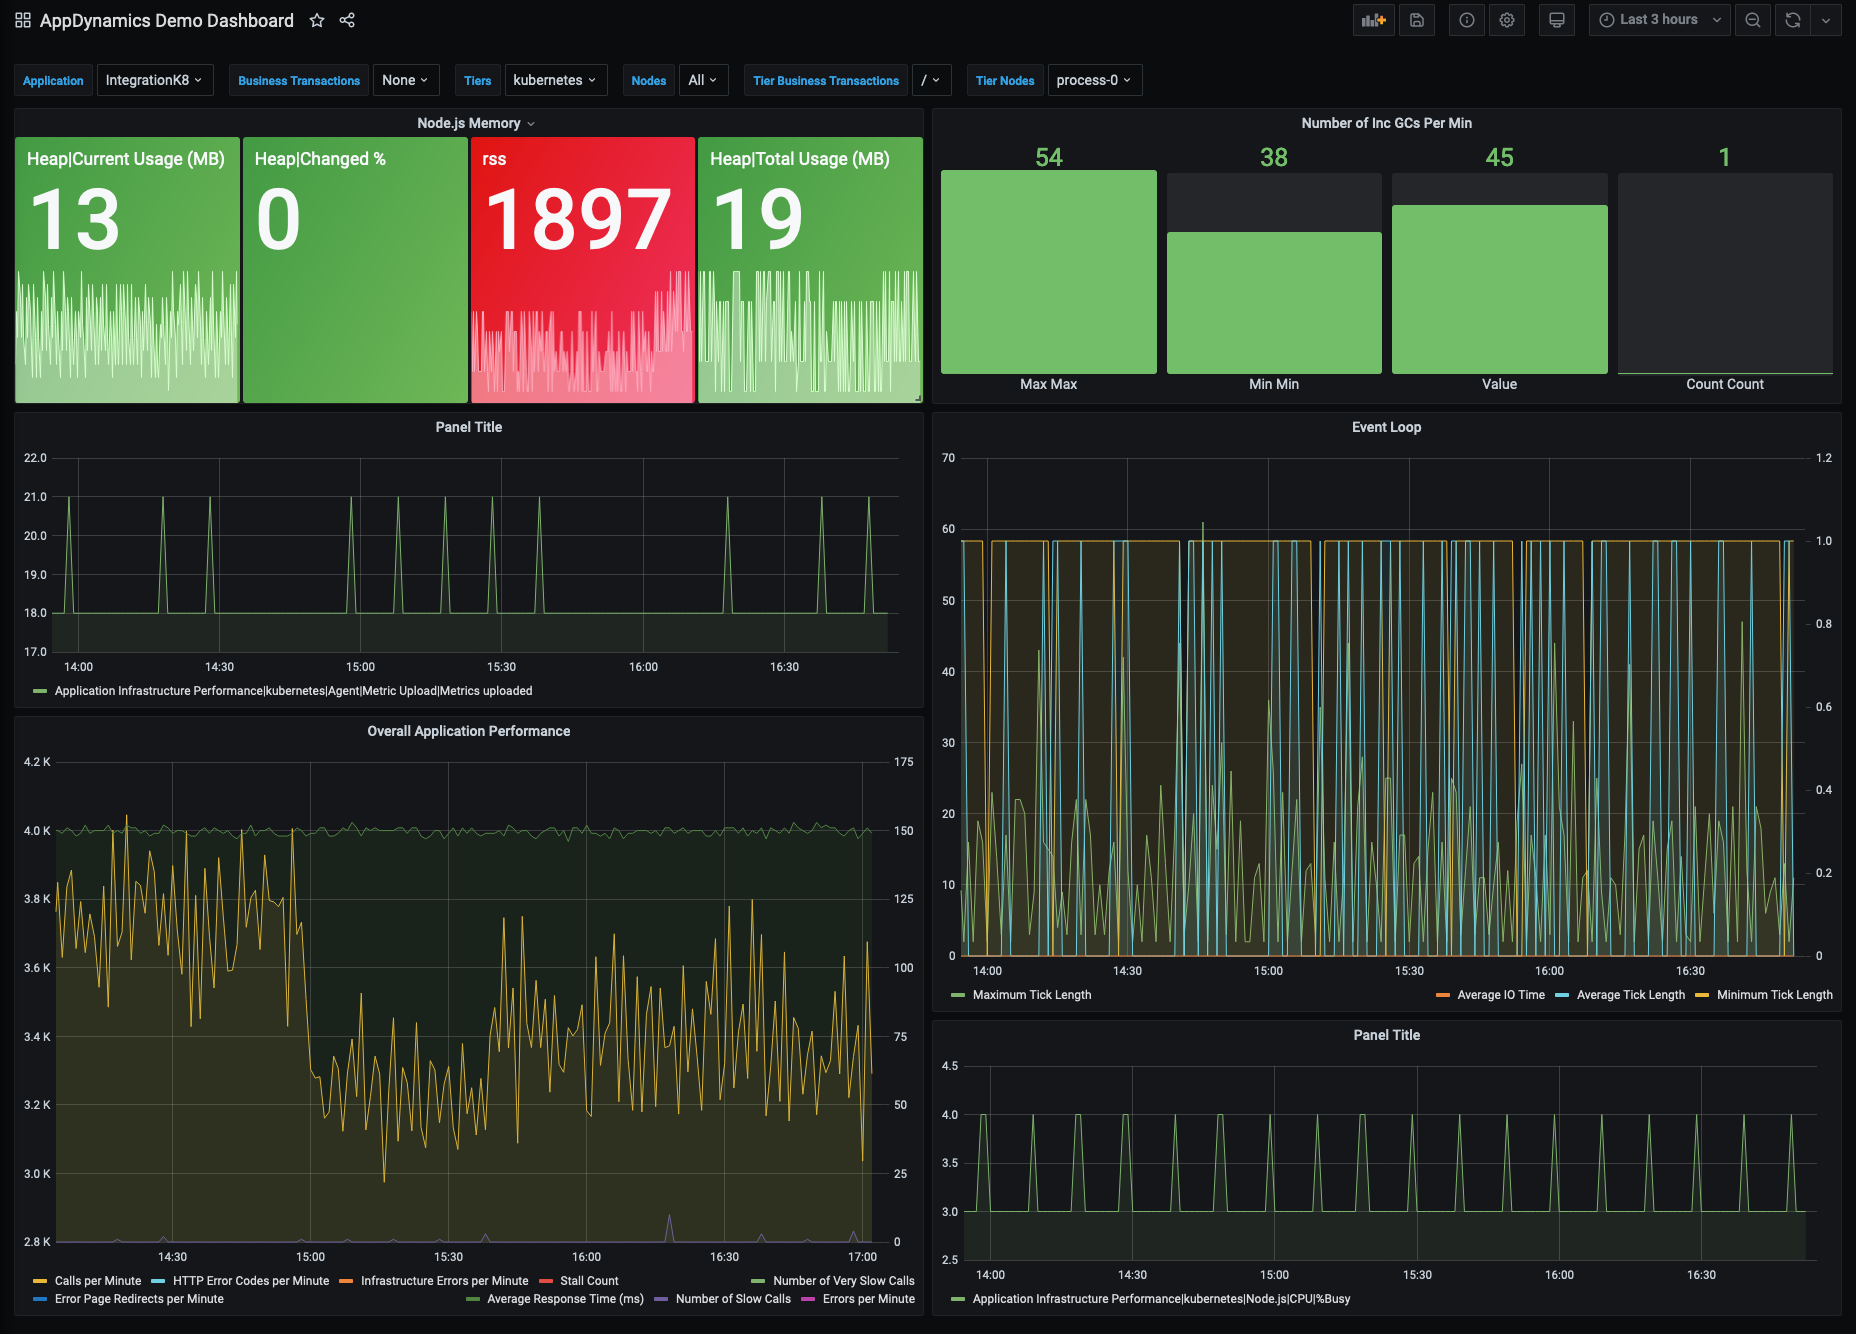This screenshot has width=1856, height=1334.
Task: Click the zoom out time range icon
Action: click(1752, 19)
